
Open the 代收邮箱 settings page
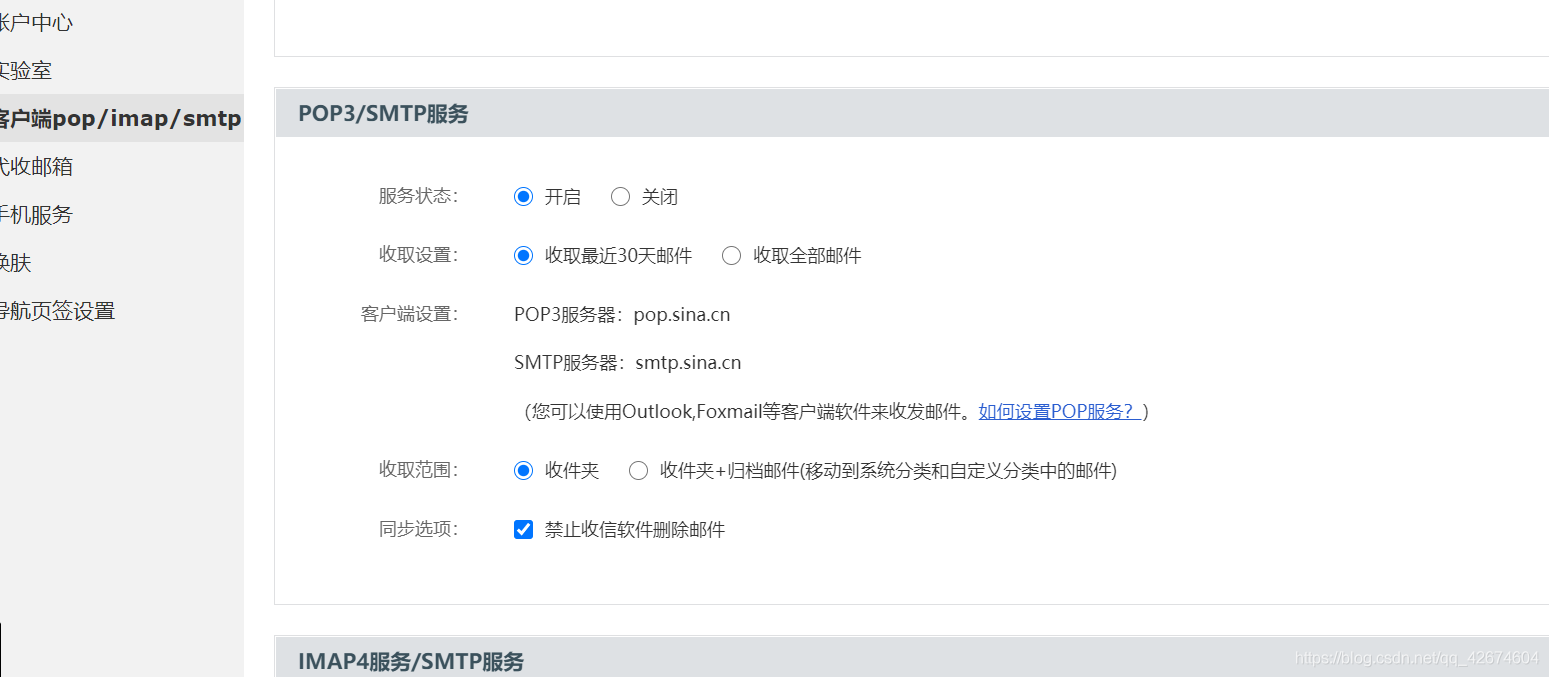[x=35, y=165]
